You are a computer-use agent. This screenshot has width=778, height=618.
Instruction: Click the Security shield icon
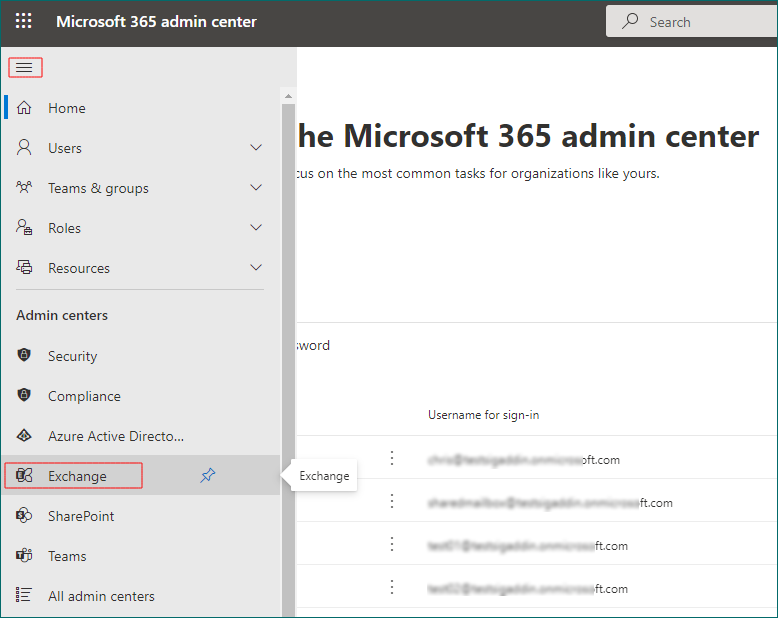(x=25, y=356)
